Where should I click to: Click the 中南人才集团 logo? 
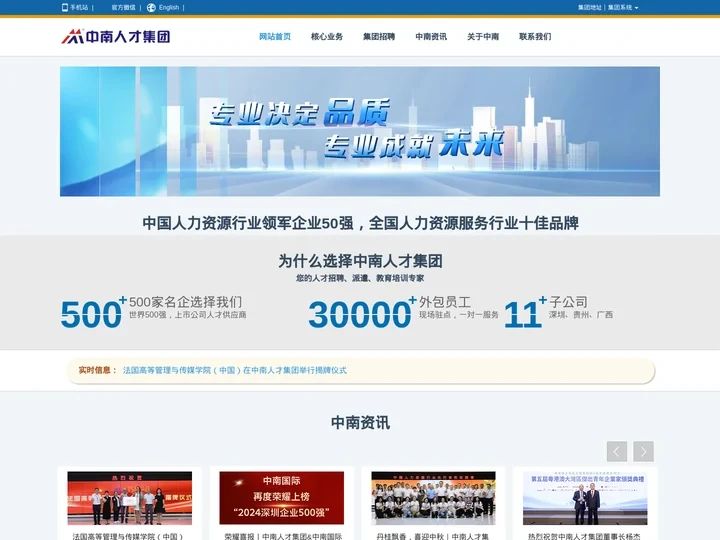[x=116, y=36]
